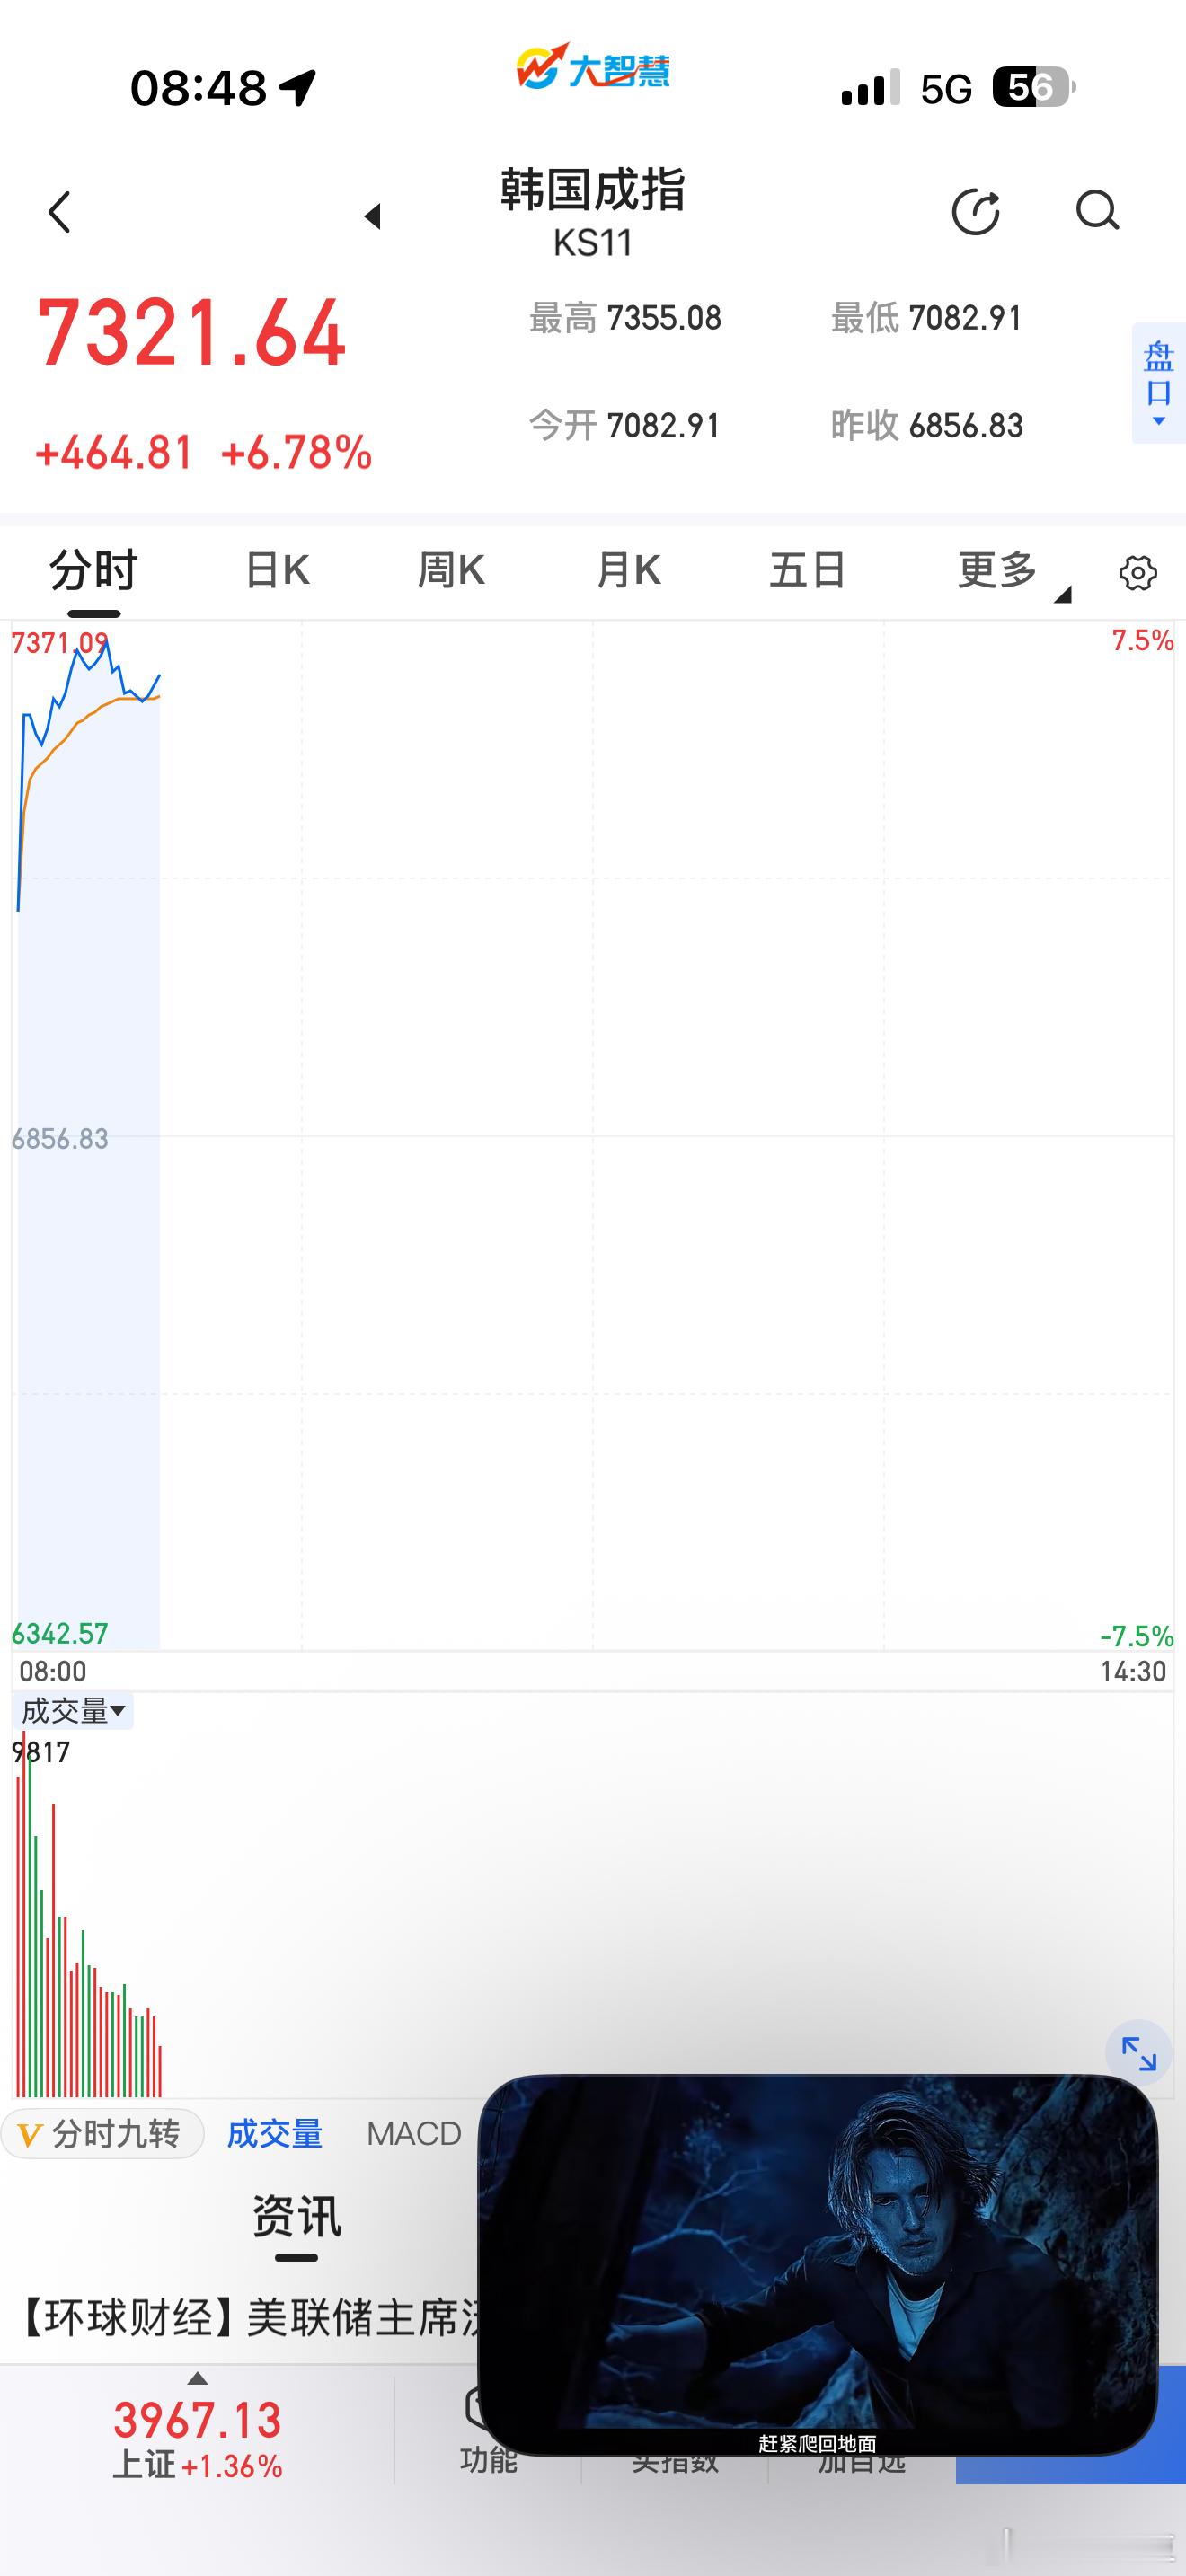The height and width of the screenshot is (2576, 1186).
Task: Open the 环球财经 news headline
Action: coord(250,2317)
